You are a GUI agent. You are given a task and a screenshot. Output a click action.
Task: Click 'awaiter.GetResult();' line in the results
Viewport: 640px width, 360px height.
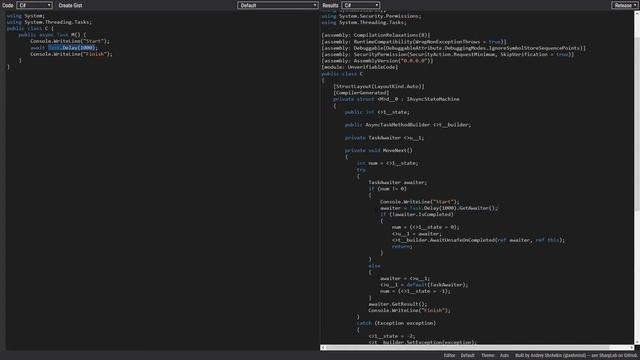398,304
